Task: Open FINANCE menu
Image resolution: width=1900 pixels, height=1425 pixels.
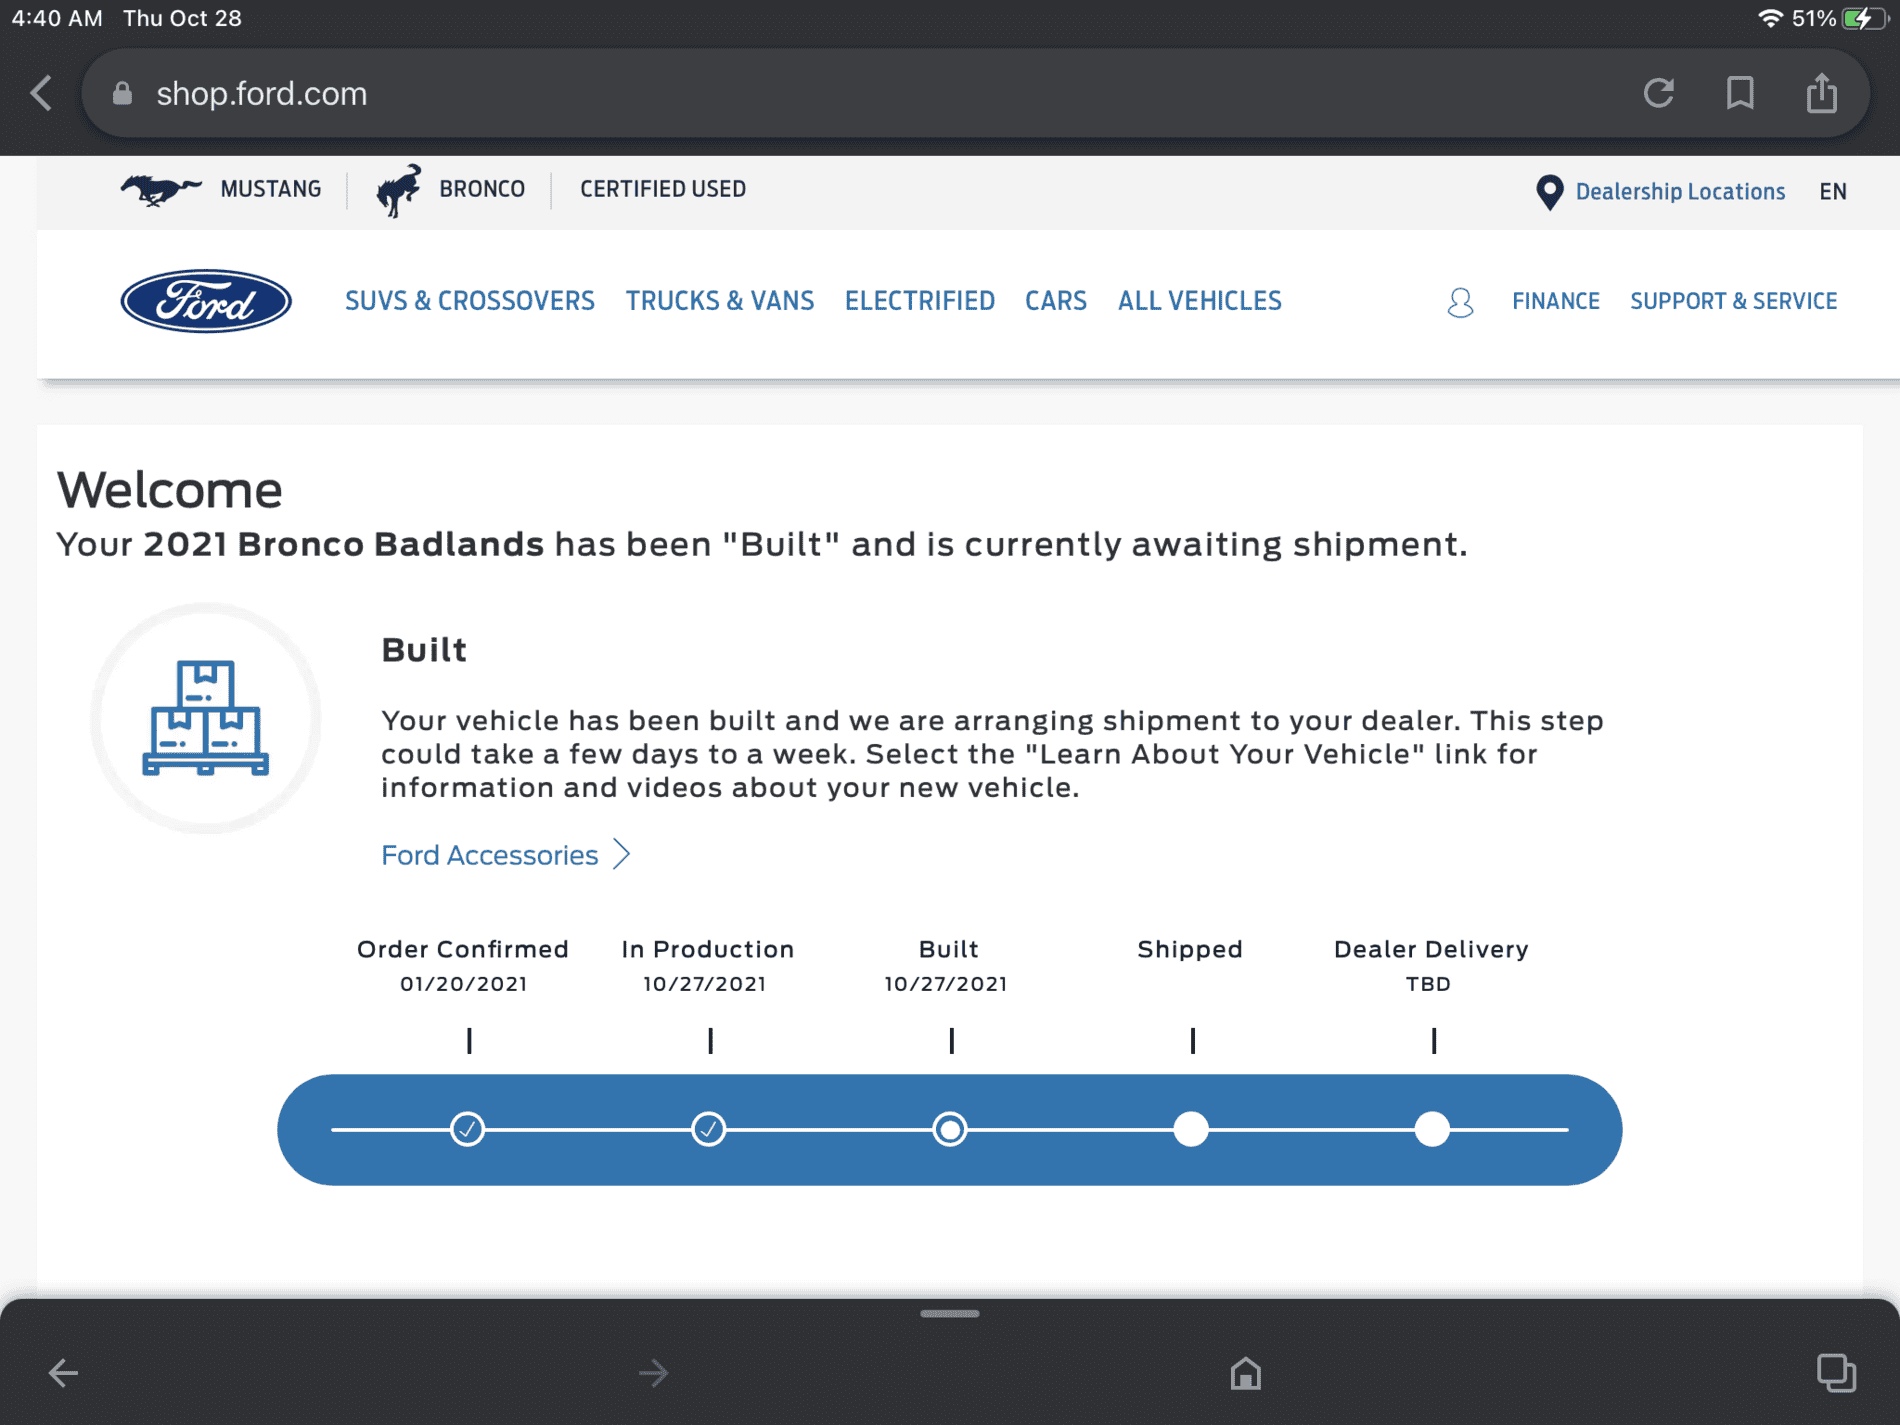Action: click(x=1556, y=301)
